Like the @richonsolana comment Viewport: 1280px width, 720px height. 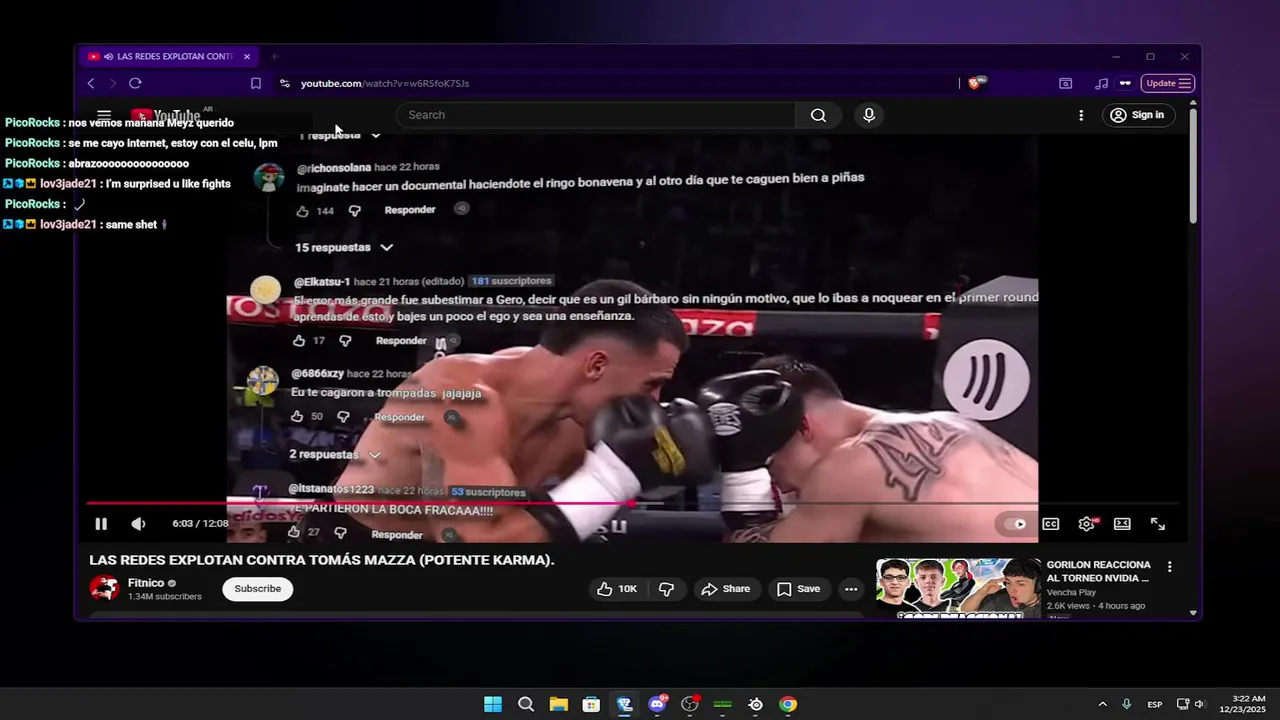point(303,211)
